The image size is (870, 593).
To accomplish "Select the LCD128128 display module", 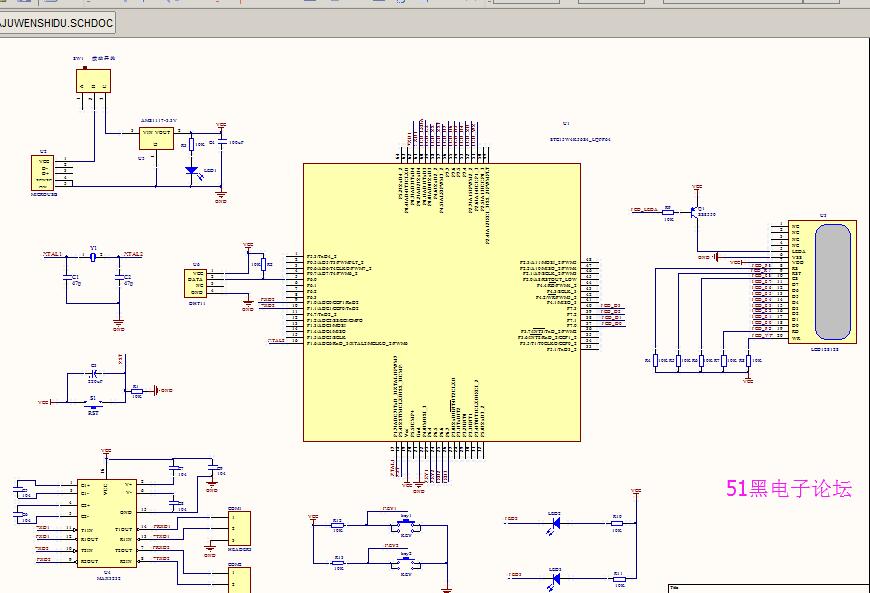I will pyautogui.click(x=822, y=281).
